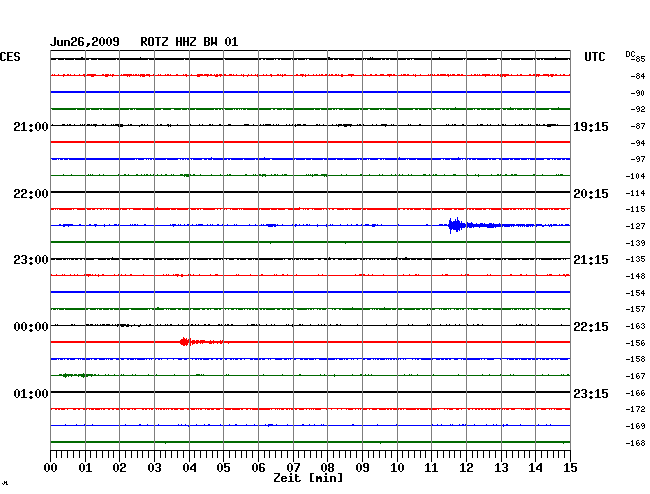Click the "22:15" UTC time label
The width and height of the screenshot is (650, 494).
[591, 327]
